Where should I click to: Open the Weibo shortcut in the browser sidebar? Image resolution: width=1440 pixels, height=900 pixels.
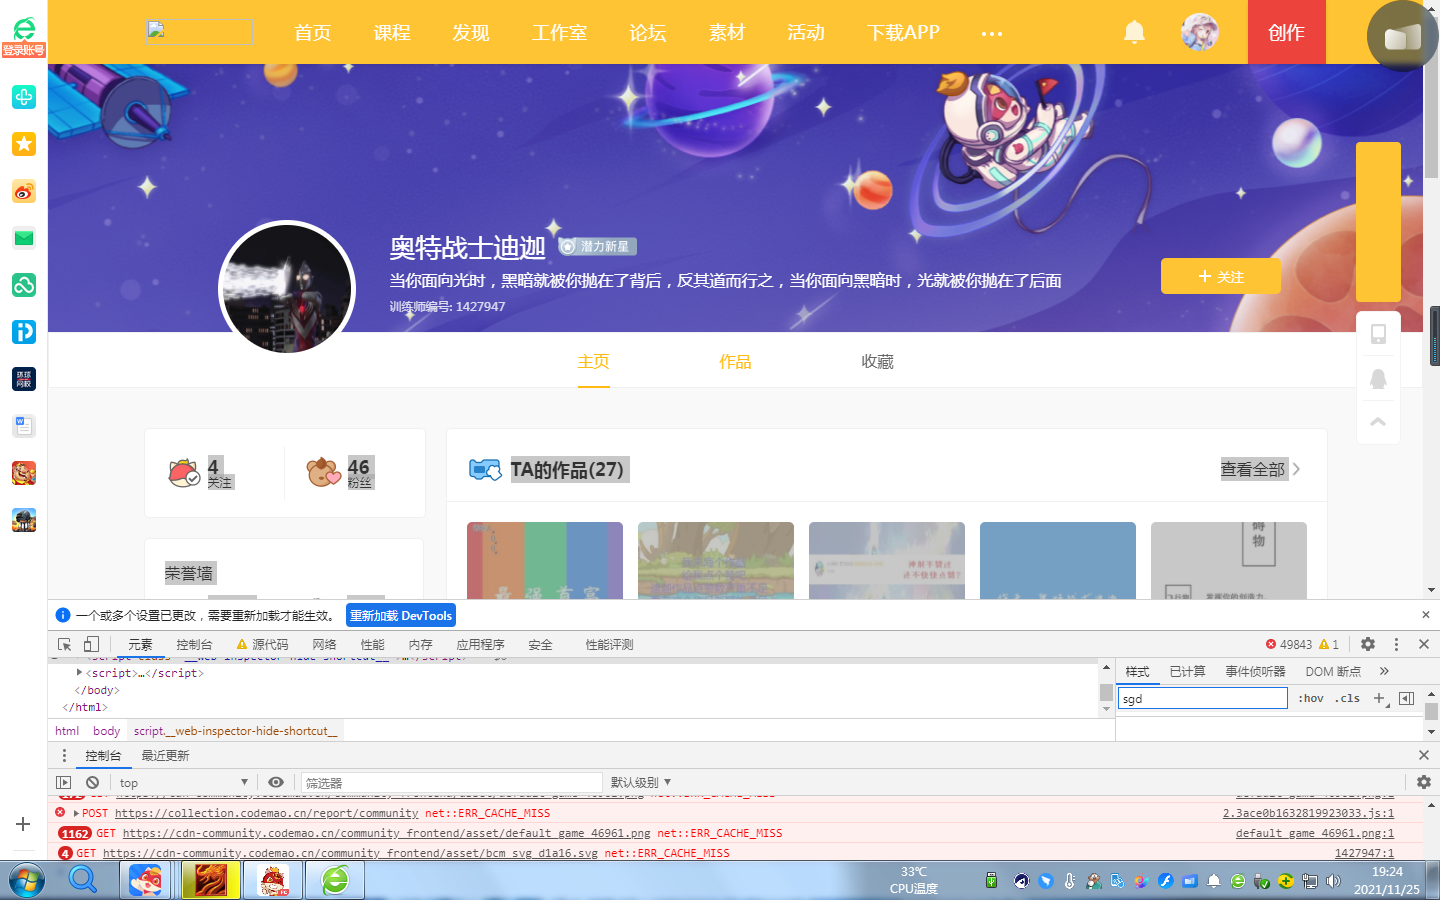coord(24,191)
